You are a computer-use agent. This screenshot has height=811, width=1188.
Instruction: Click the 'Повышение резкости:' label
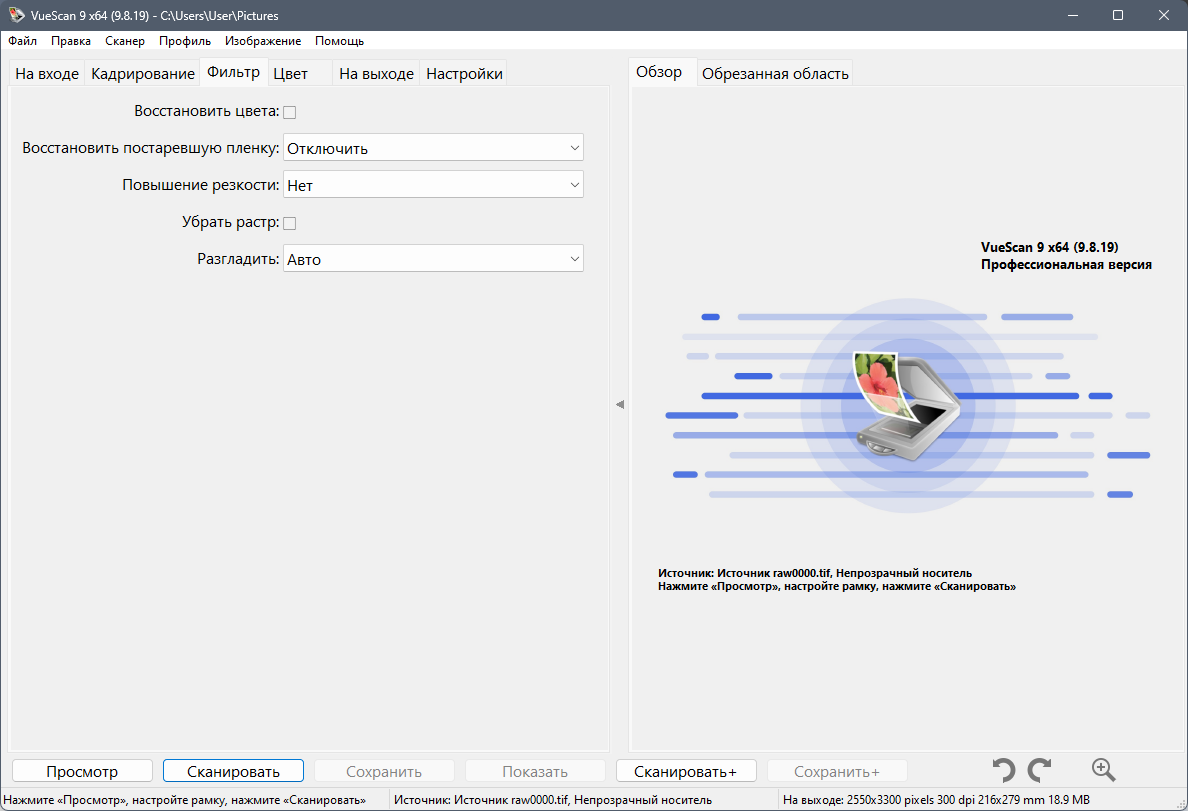point(201,185)
